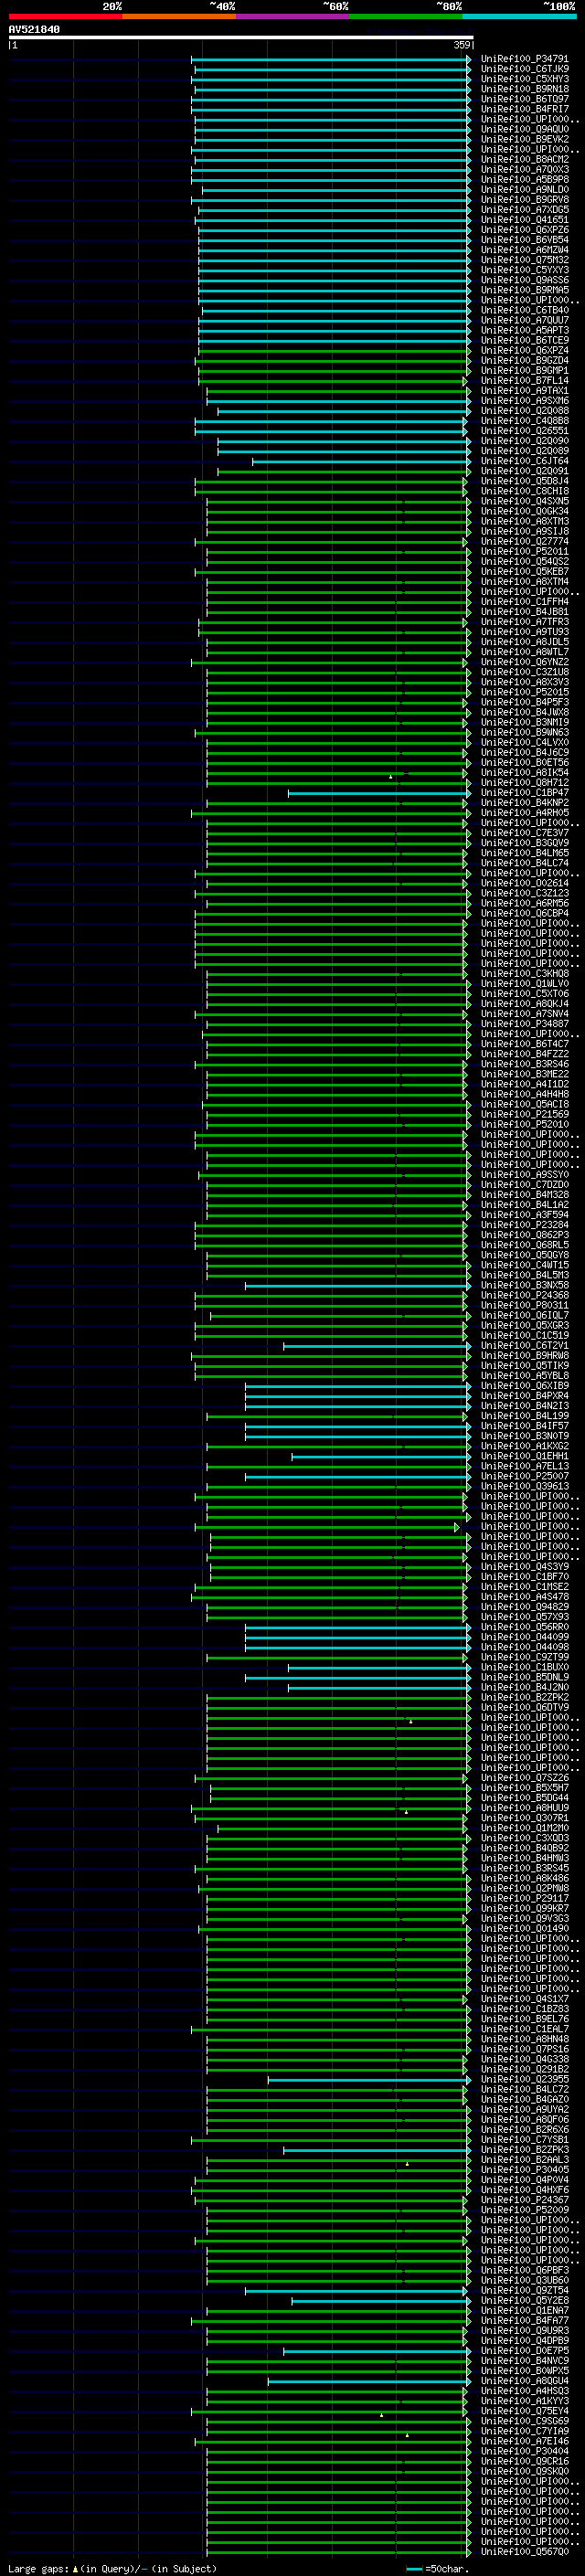Select hit label UniRef100_Q6XPZ4
Screen dimensions: 585x2576
524,350
